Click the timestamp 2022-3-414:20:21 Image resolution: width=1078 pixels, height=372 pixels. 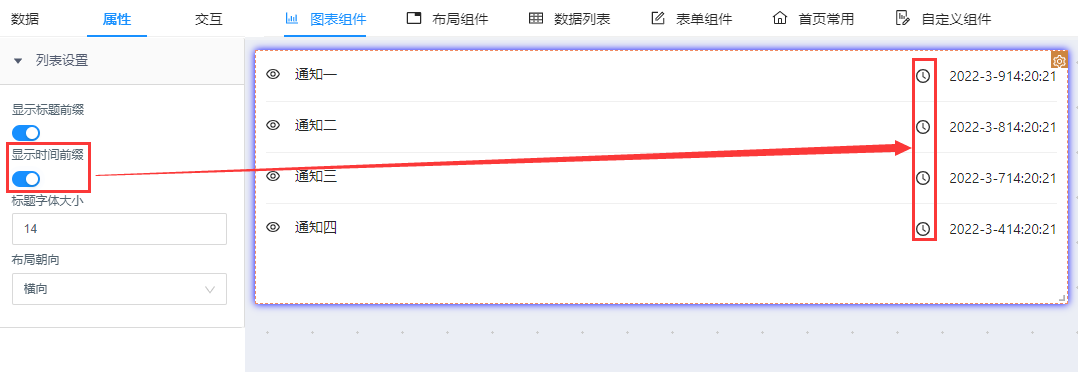click(x=1002, y=230)
